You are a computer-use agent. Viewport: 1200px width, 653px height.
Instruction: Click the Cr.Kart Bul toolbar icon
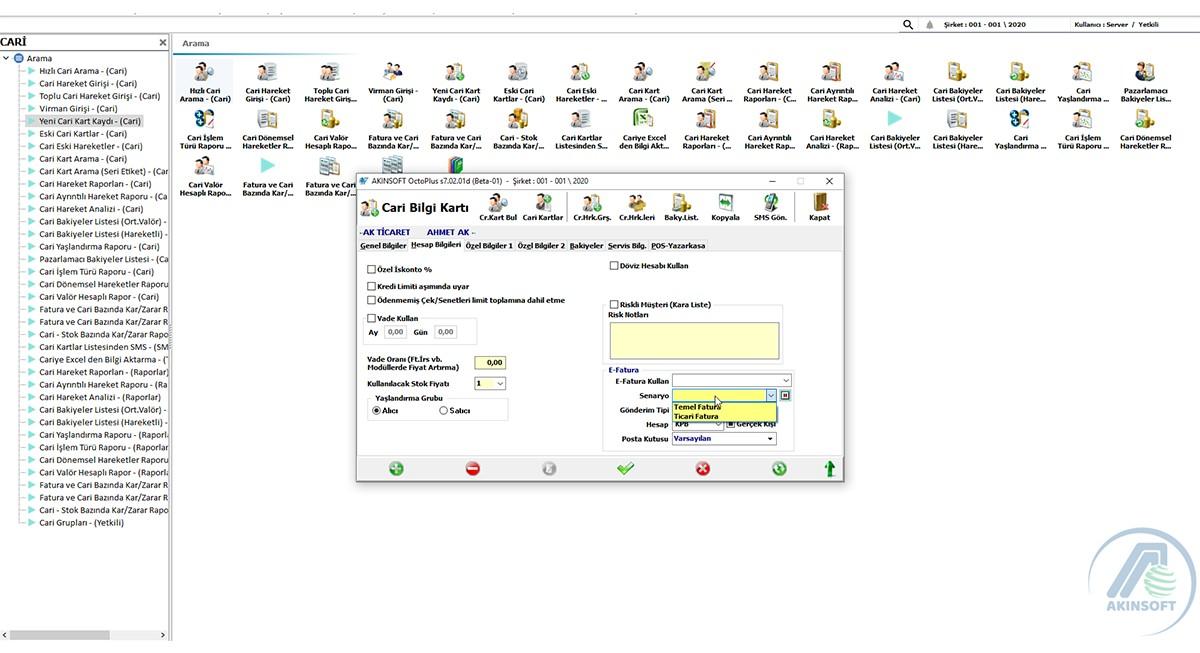click(497, 206)
